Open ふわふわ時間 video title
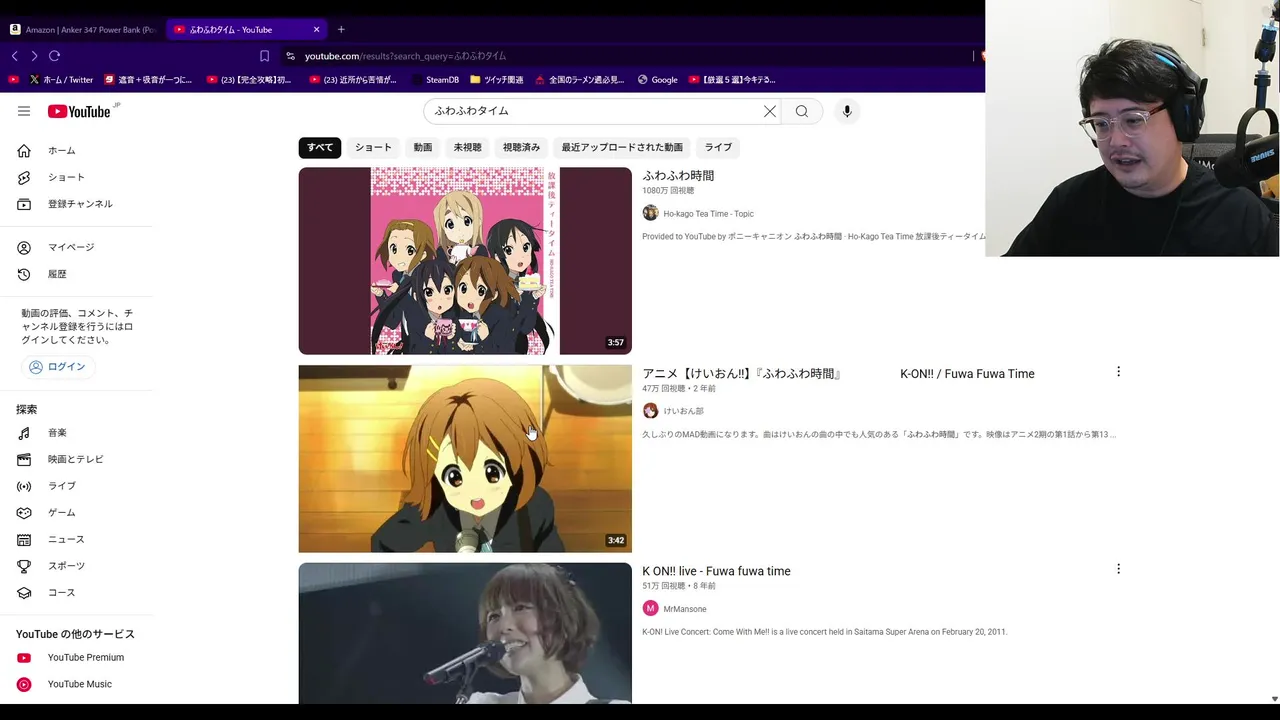Image resolution: width=1280 pixels, height=720 pixels. pyautogui.click(x=678, y=175)
